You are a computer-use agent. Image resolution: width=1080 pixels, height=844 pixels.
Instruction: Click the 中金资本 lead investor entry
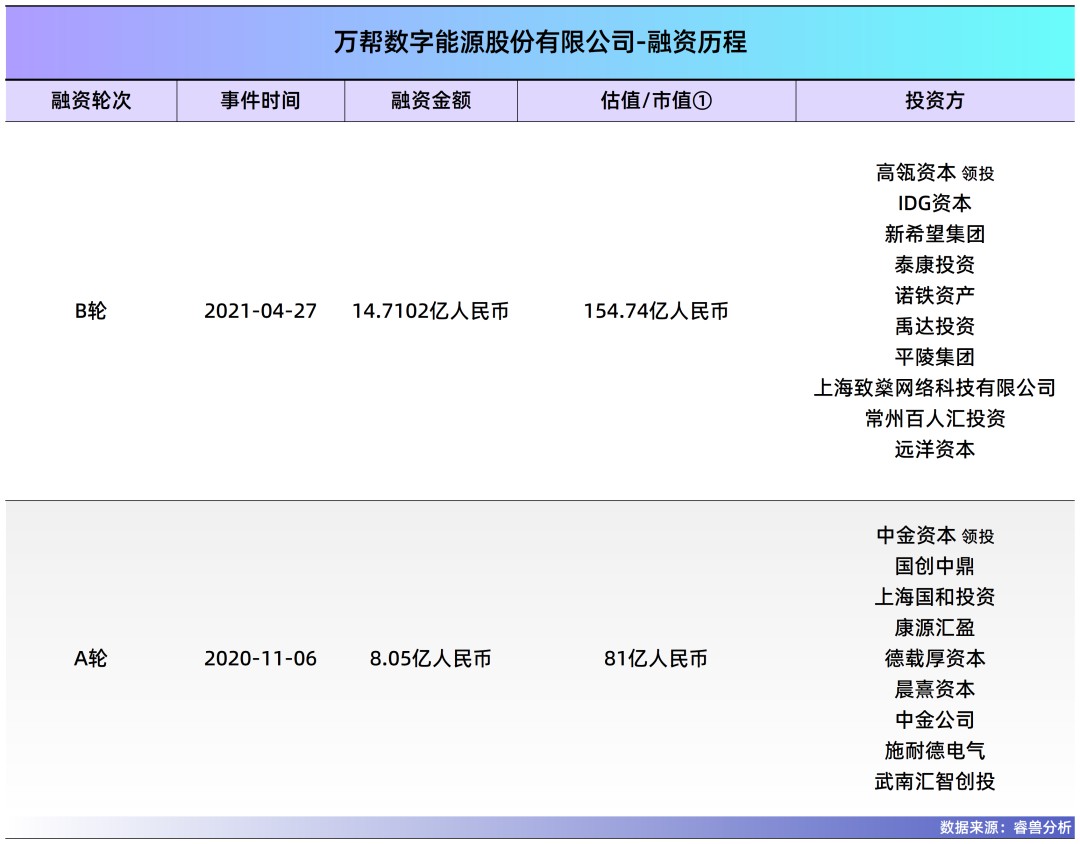936,537
